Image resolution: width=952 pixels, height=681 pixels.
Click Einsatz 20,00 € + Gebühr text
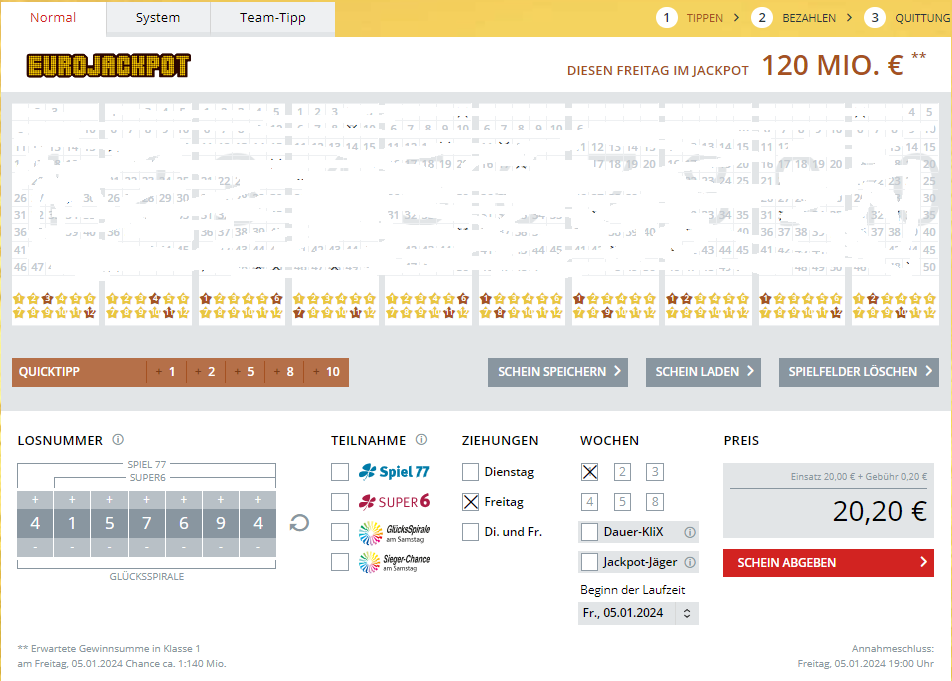click(858, 477)
